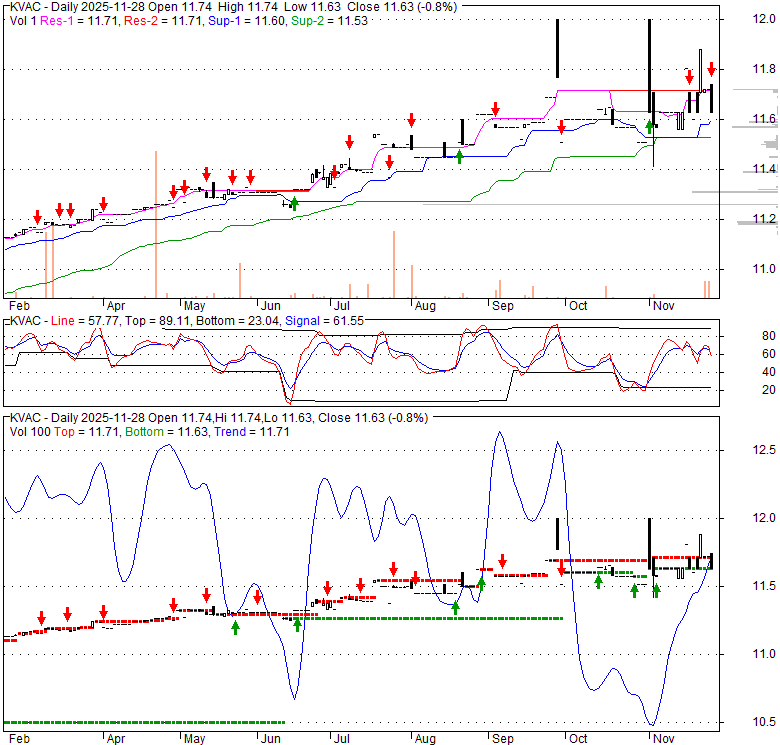Click the red down arrow above September on top chart

click(495, 109)
